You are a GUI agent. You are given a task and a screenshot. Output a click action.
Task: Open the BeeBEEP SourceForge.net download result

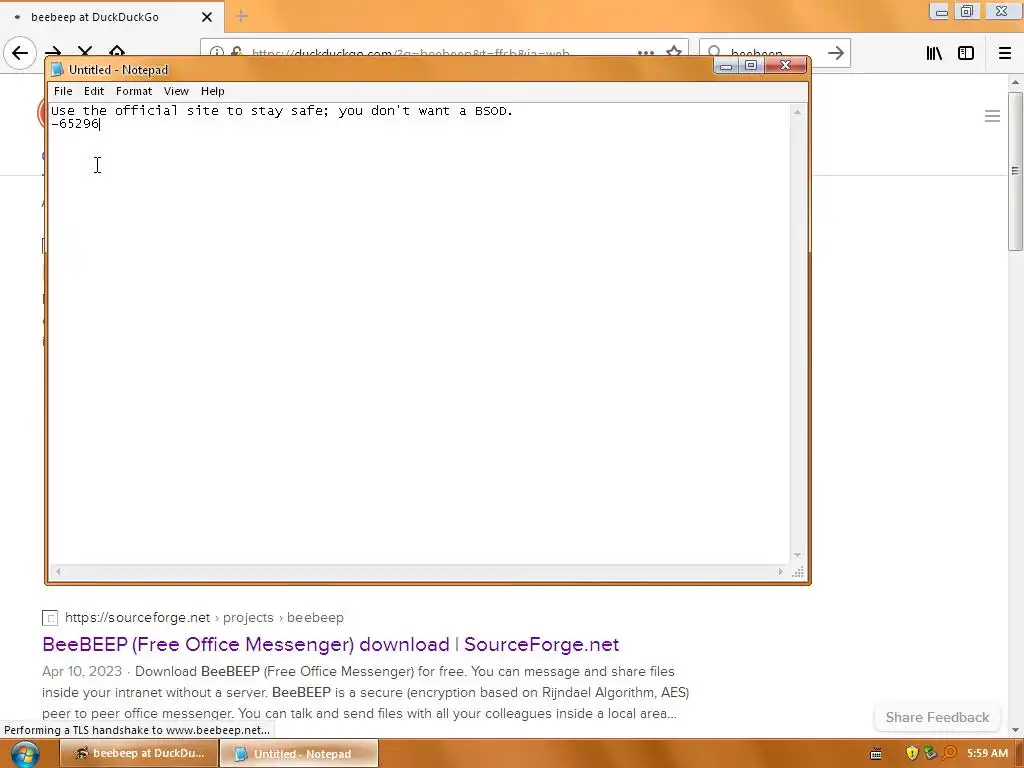tap(330, 645)
